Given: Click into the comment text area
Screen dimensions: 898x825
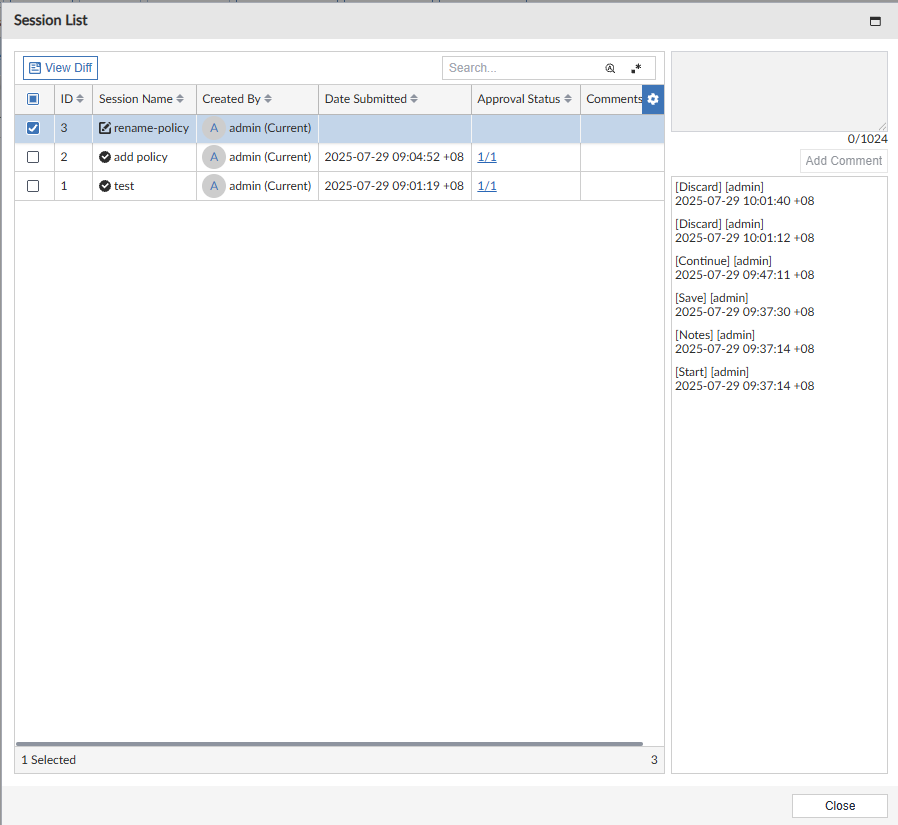Looking at the screenshot, I should (779, 92).
